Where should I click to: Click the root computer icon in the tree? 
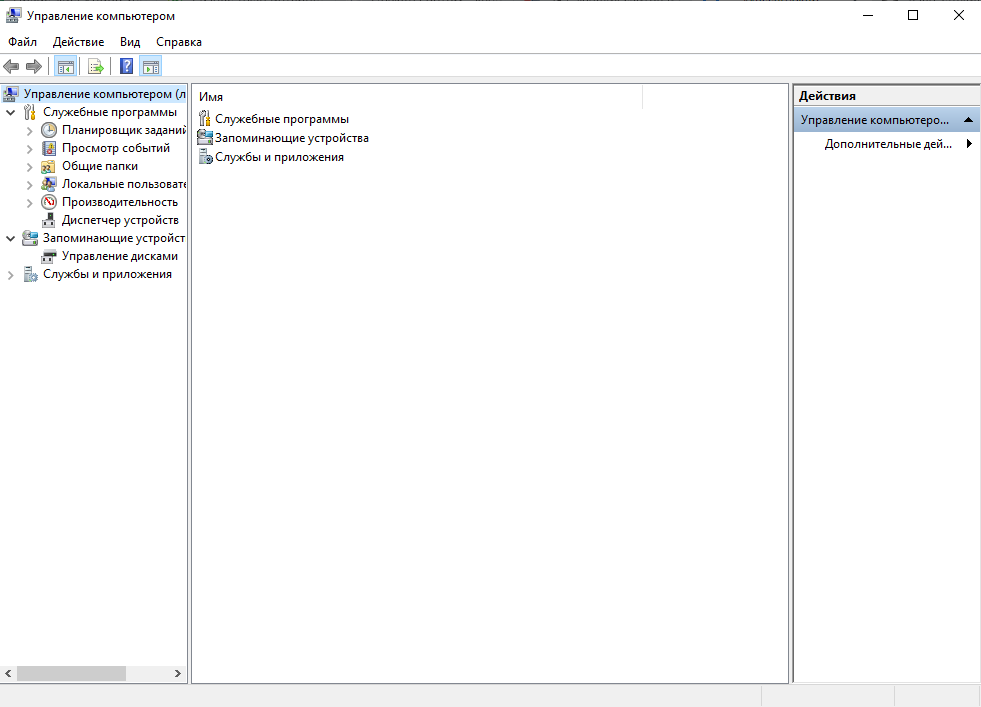[10, 94]
